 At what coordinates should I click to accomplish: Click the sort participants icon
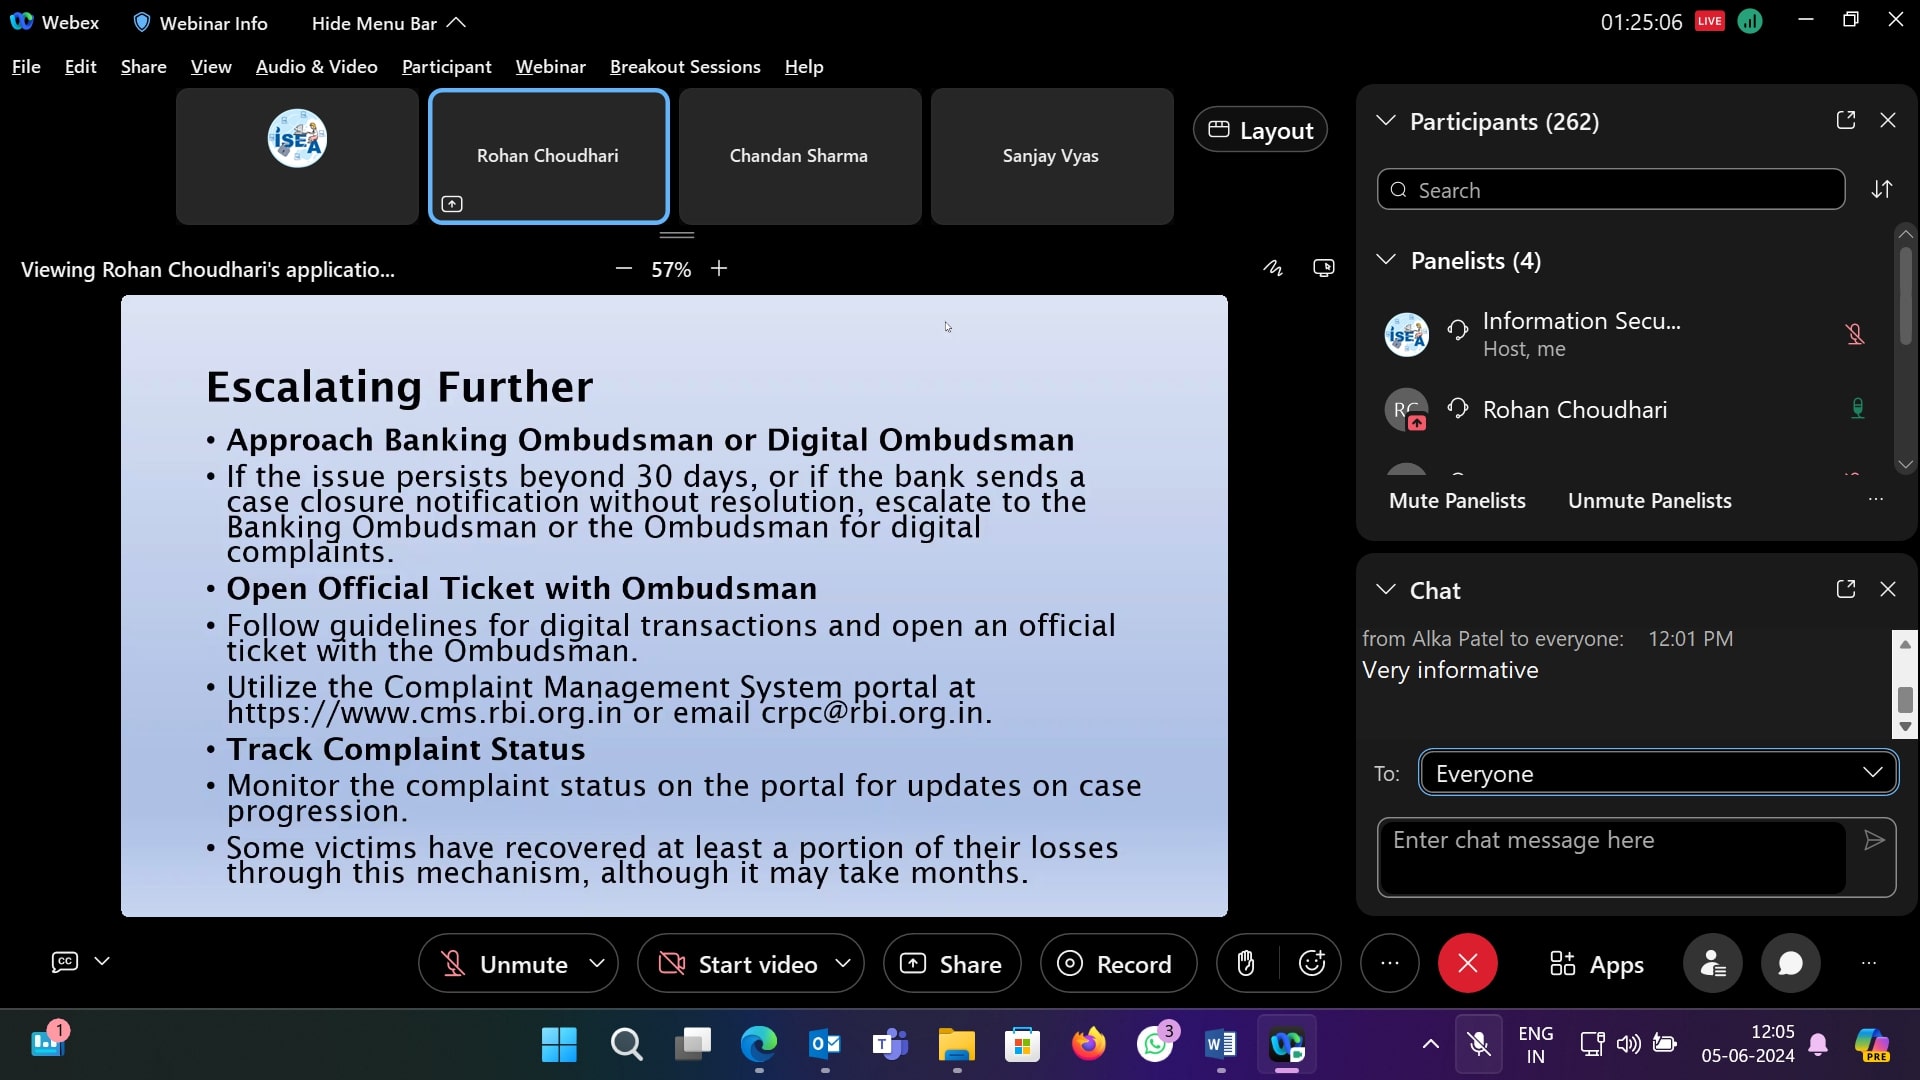1882,189
